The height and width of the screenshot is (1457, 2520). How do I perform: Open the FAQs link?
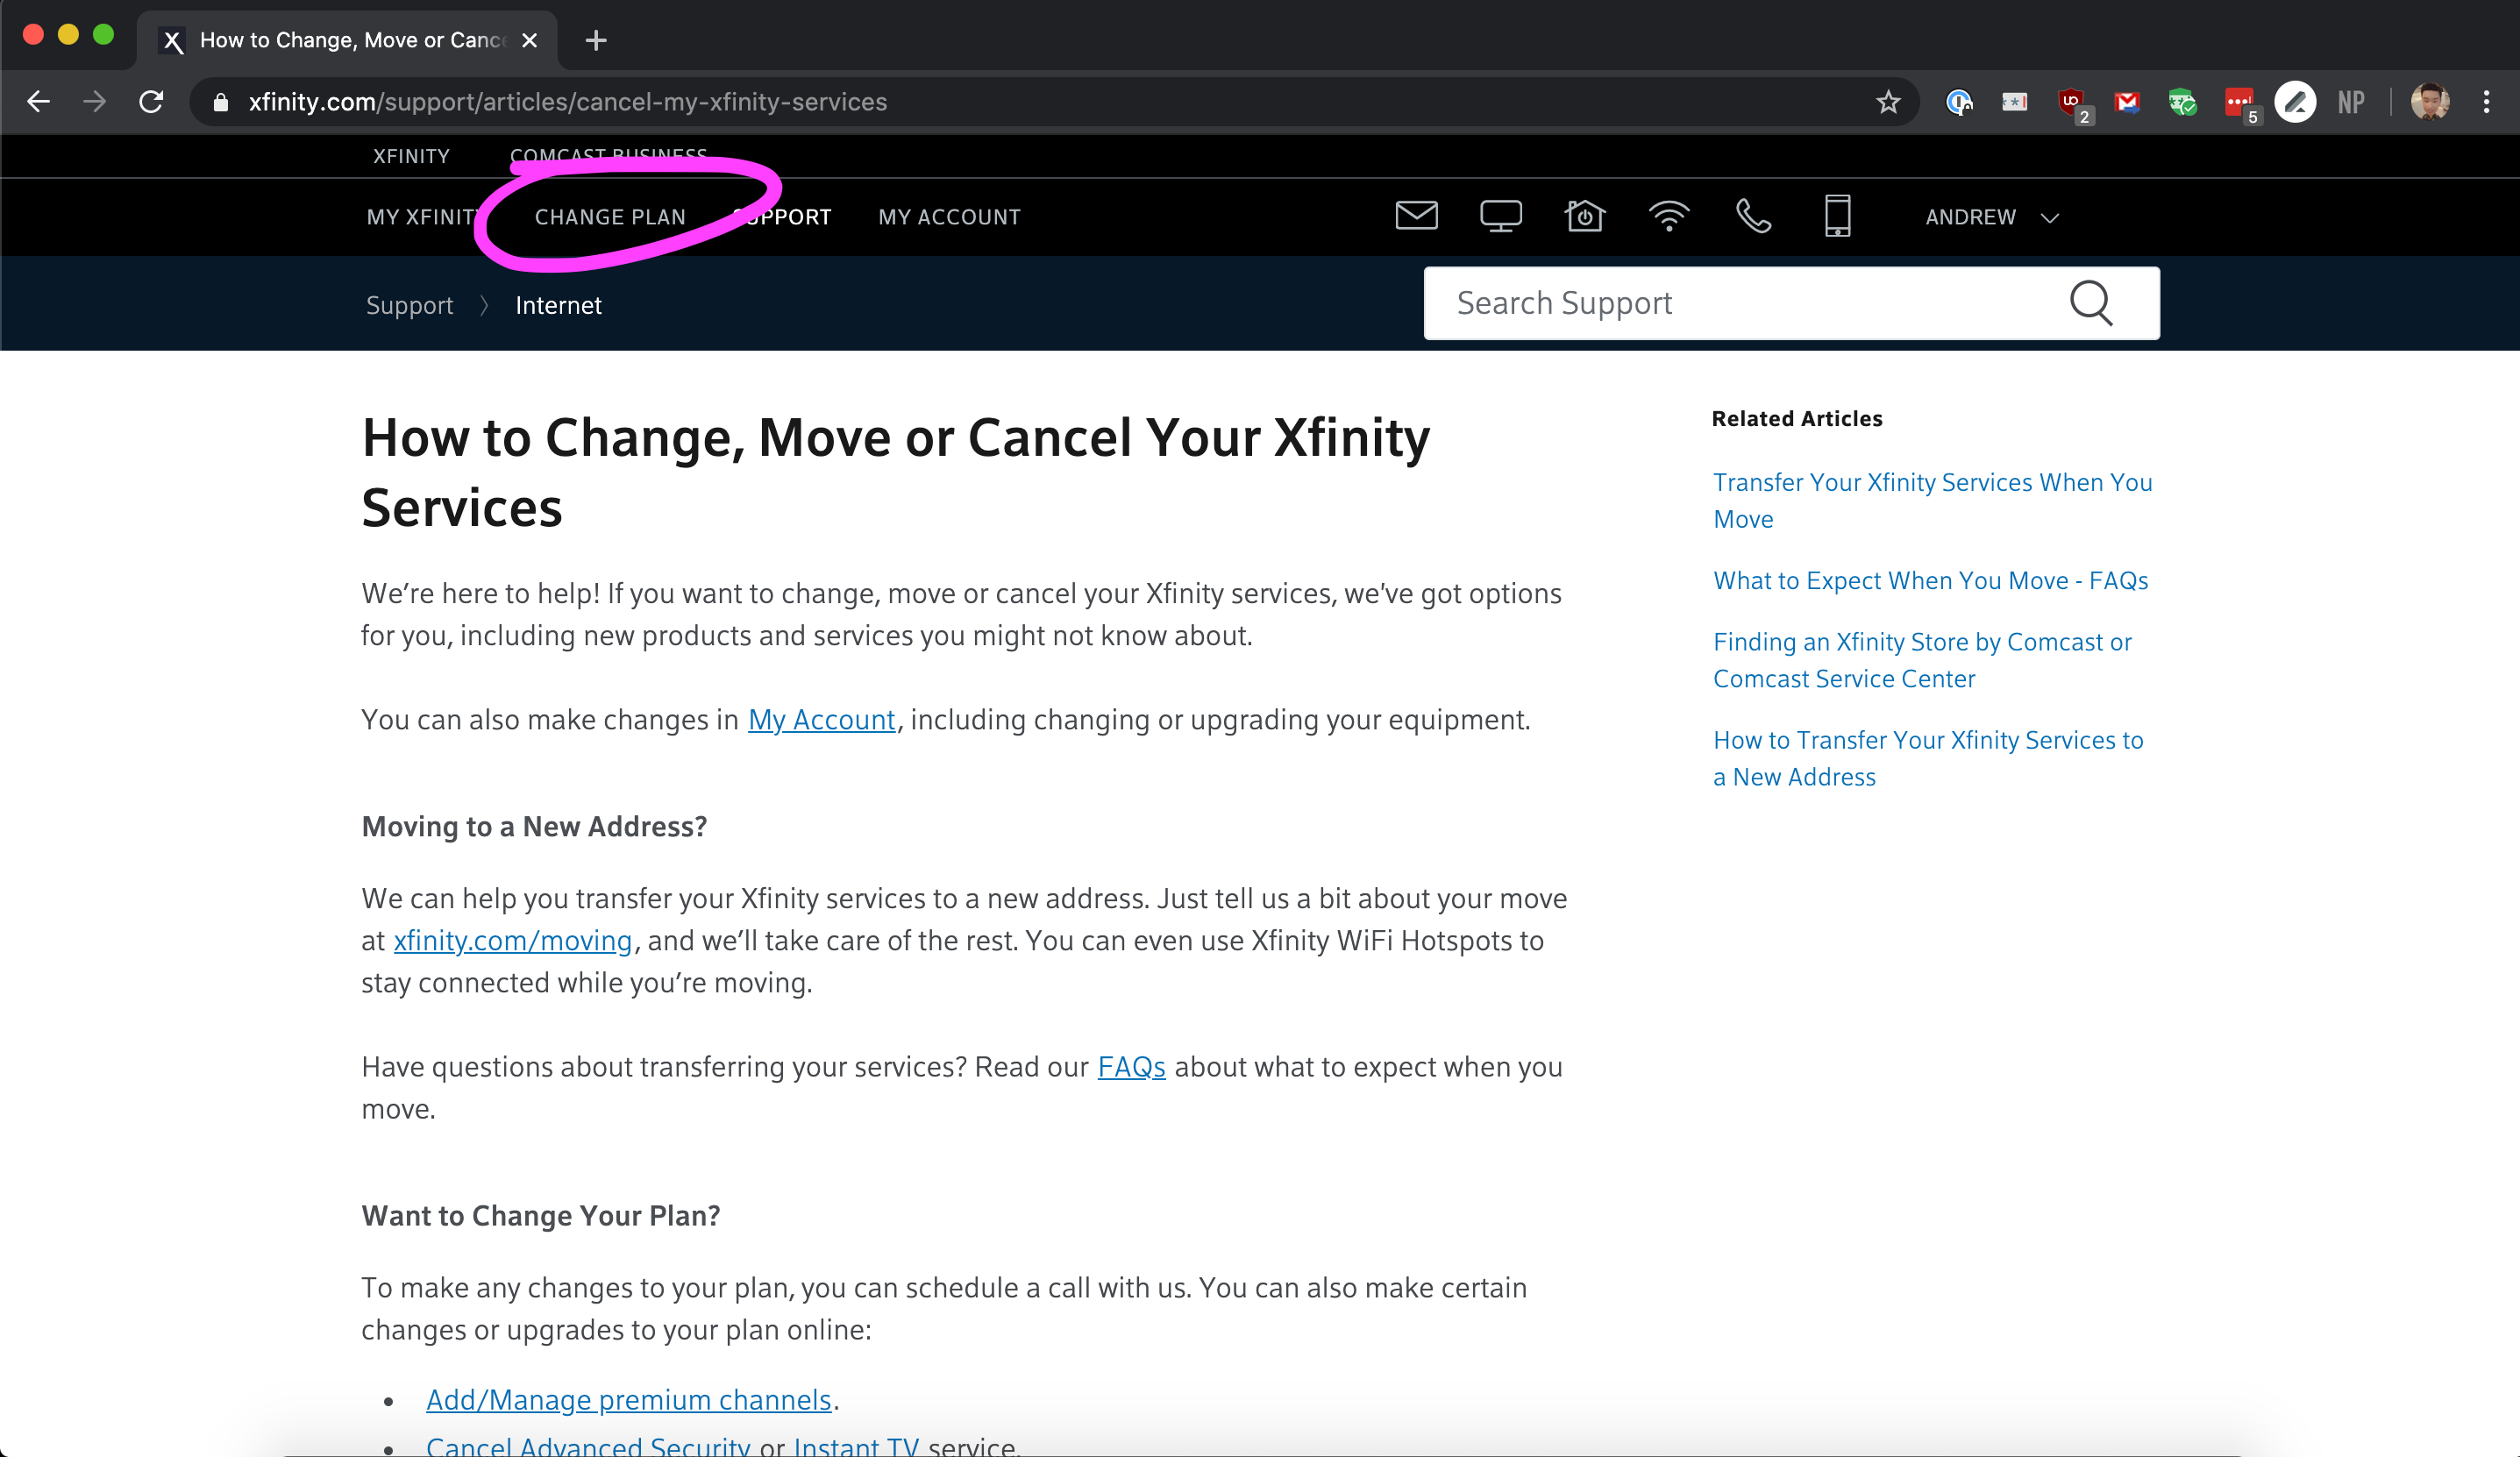pos(1131,1066)
